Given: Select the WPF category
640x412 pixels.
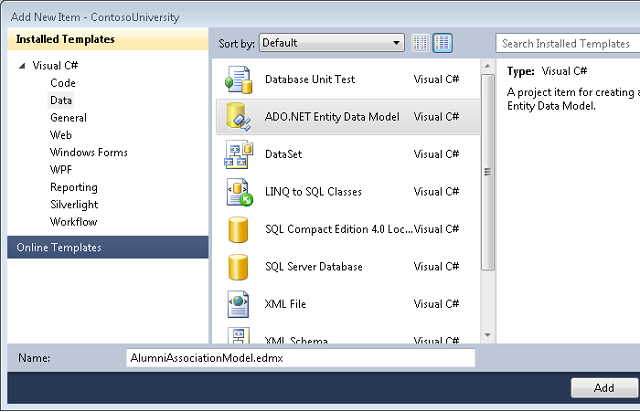Looking at the screenshot, I should [x=61, y=170].
